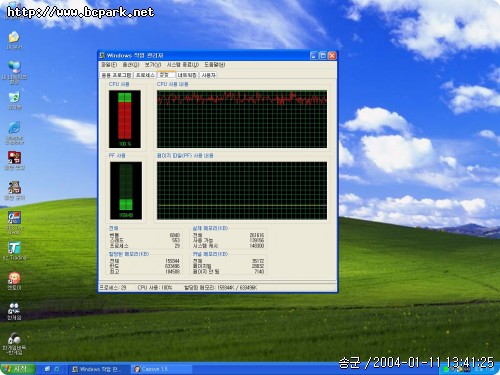500x375 pixels.
Task: Switch to the 네트워킹 tab
Action: tap(187, 75)
